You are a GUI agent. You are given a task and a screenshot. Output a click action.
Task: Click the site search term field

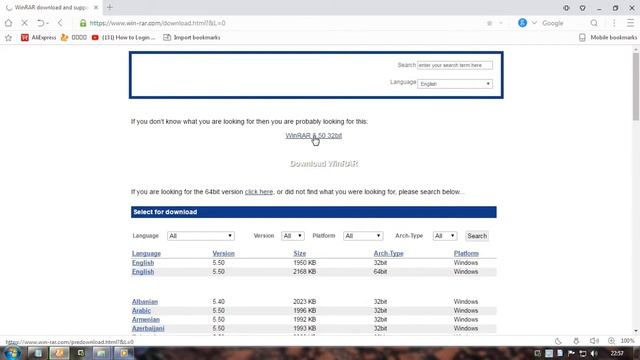455,65
